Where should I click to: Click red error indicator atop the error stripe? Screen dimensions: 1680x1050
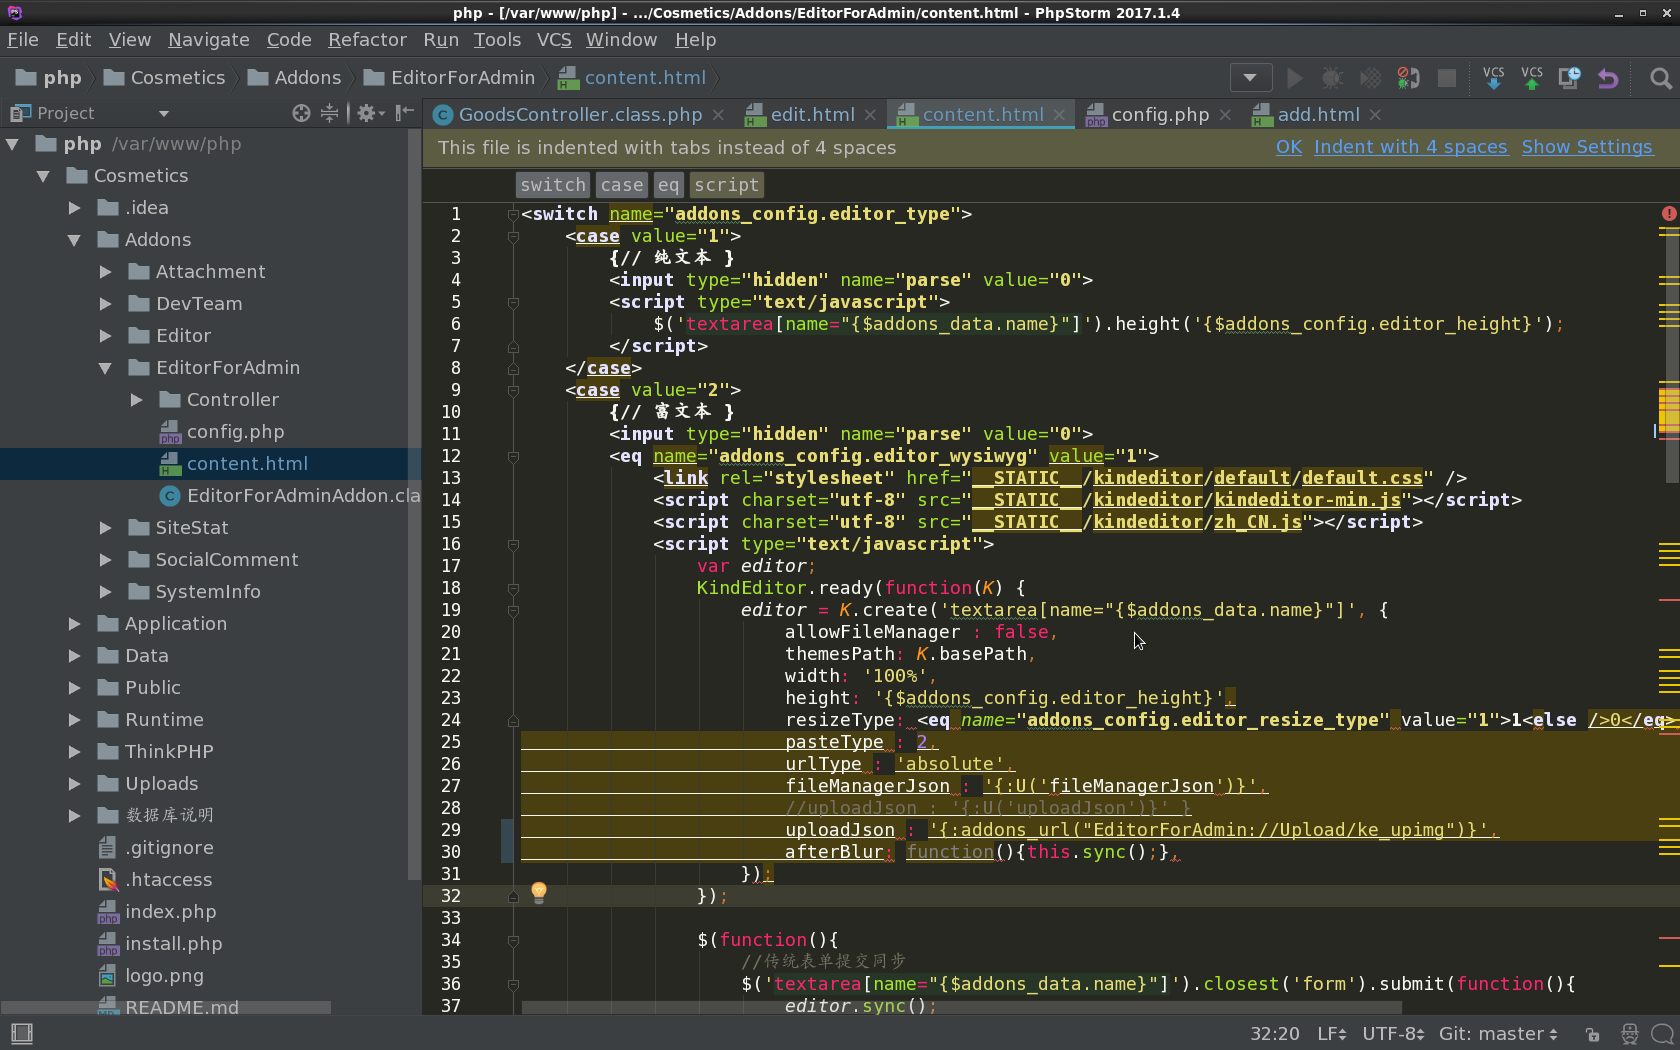(x=1668, y=213)
